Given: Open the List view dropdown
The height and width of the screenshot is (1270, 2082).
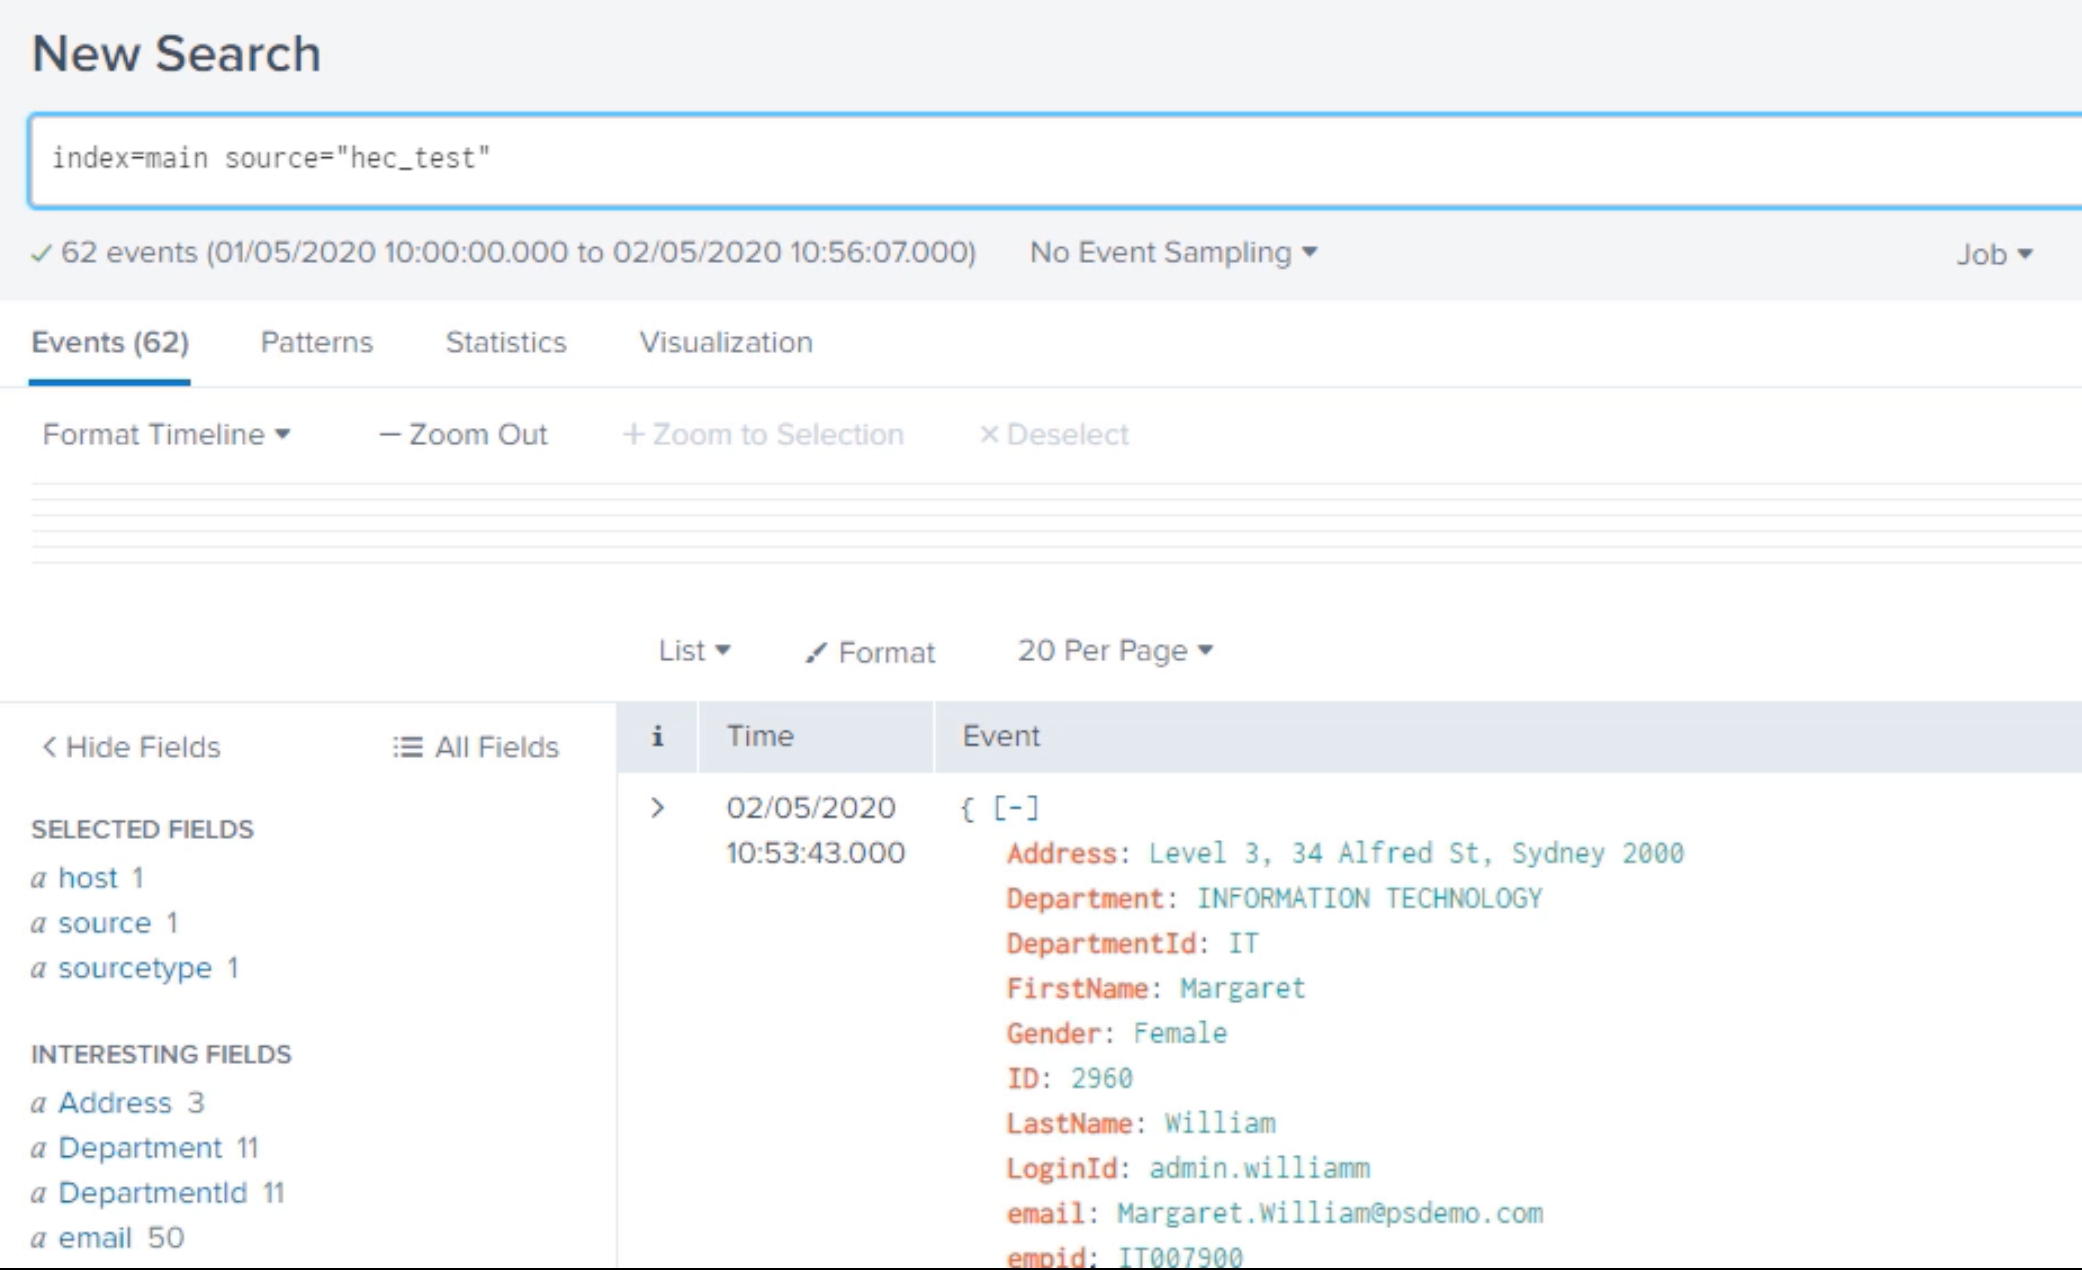Looking at the screenshot, I should pos(694,651).
